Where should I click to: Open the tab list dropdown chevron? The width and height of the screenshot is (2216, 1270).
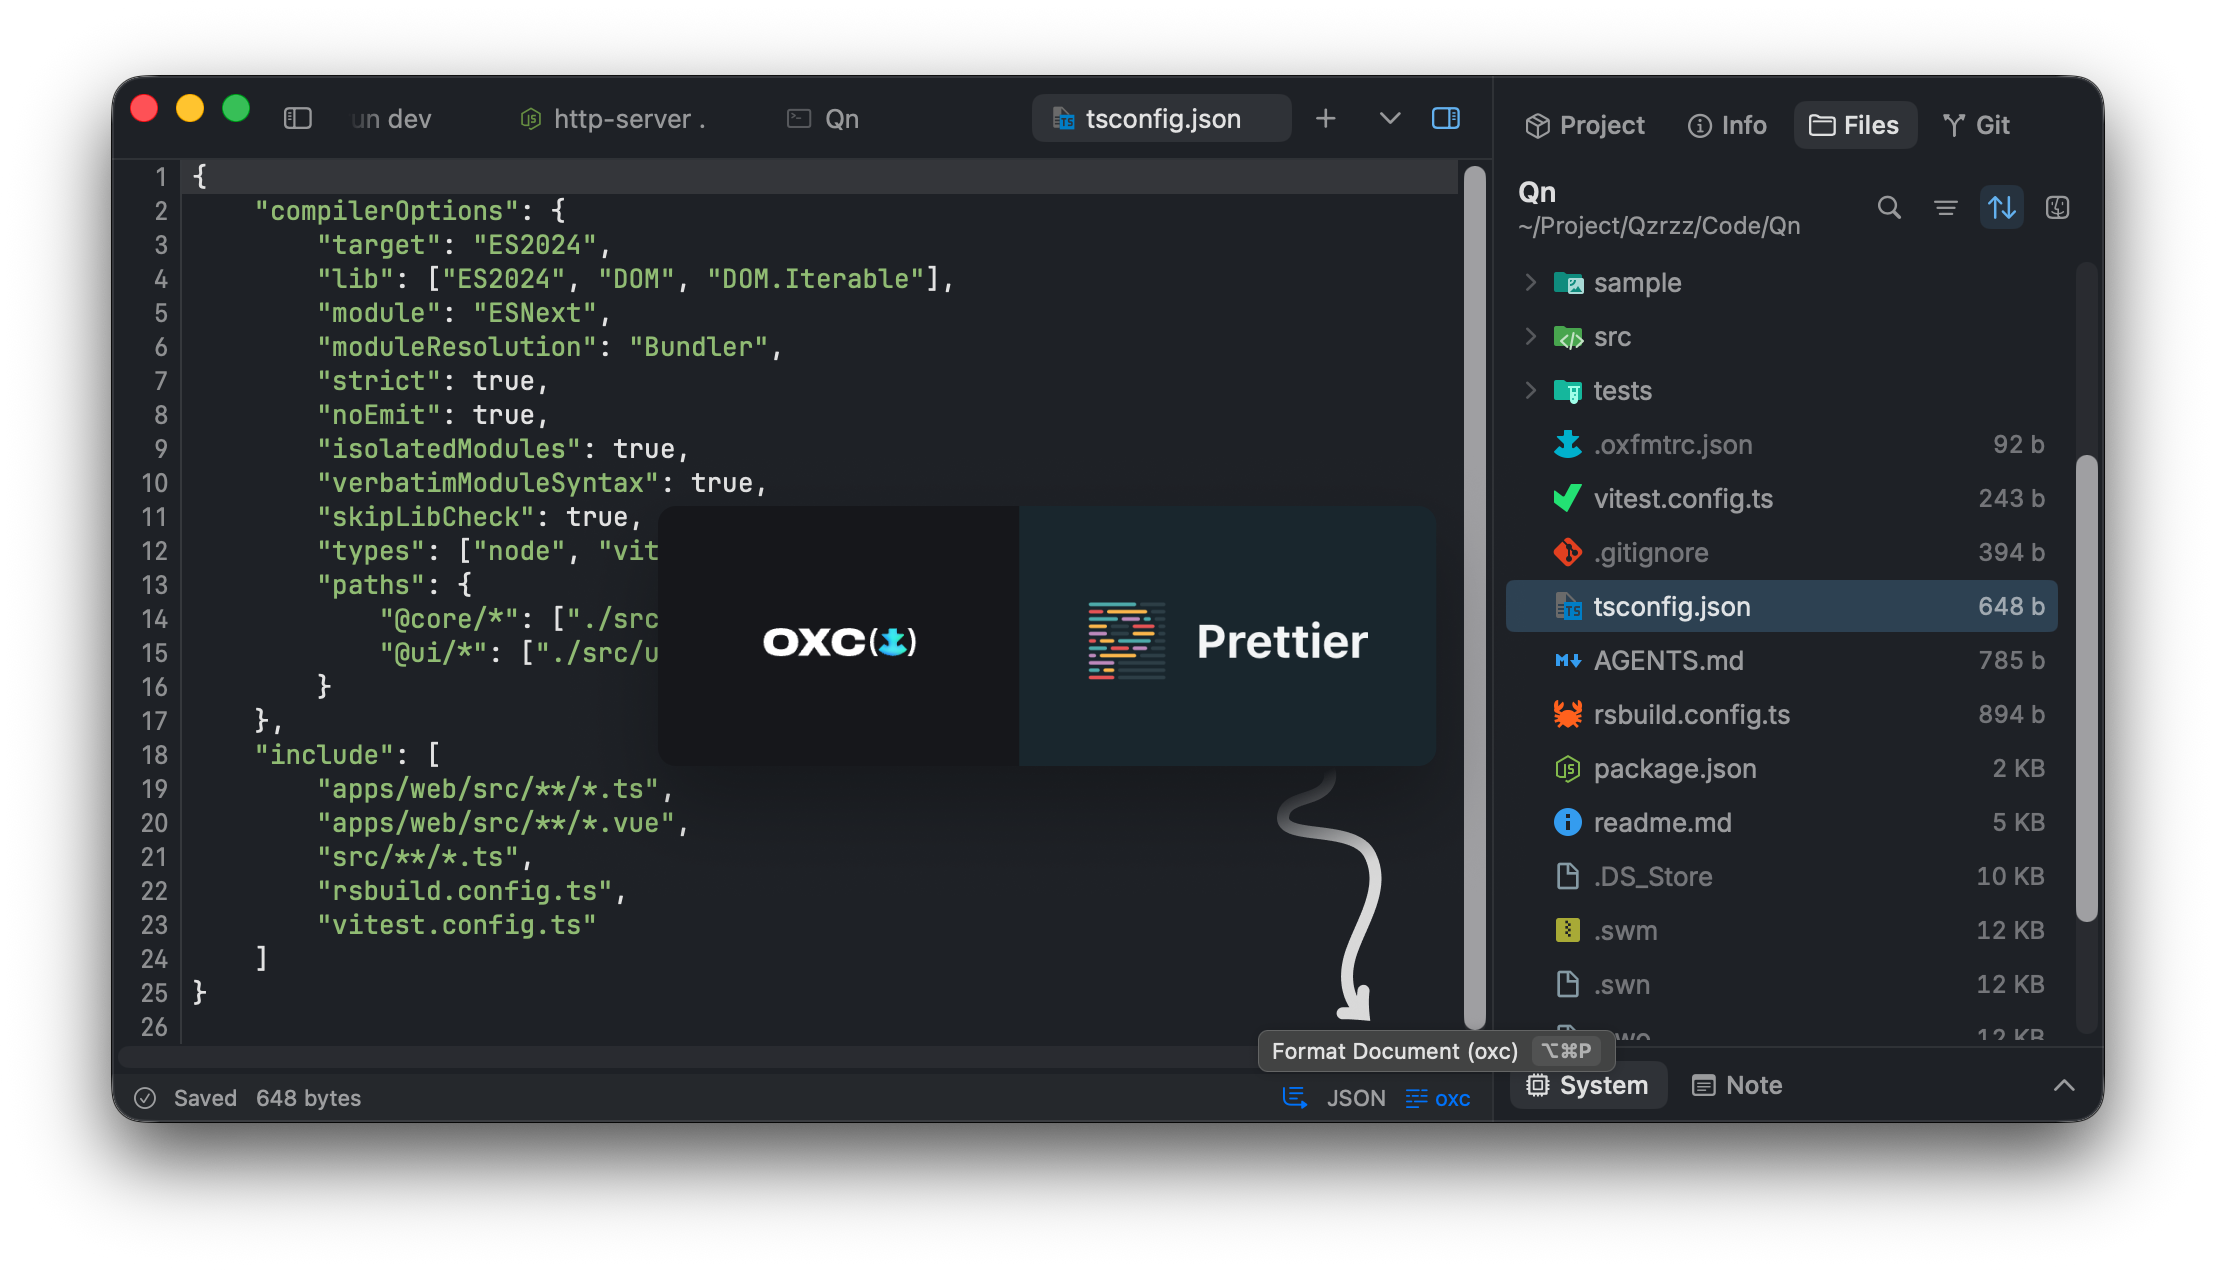coord(1390,119)
